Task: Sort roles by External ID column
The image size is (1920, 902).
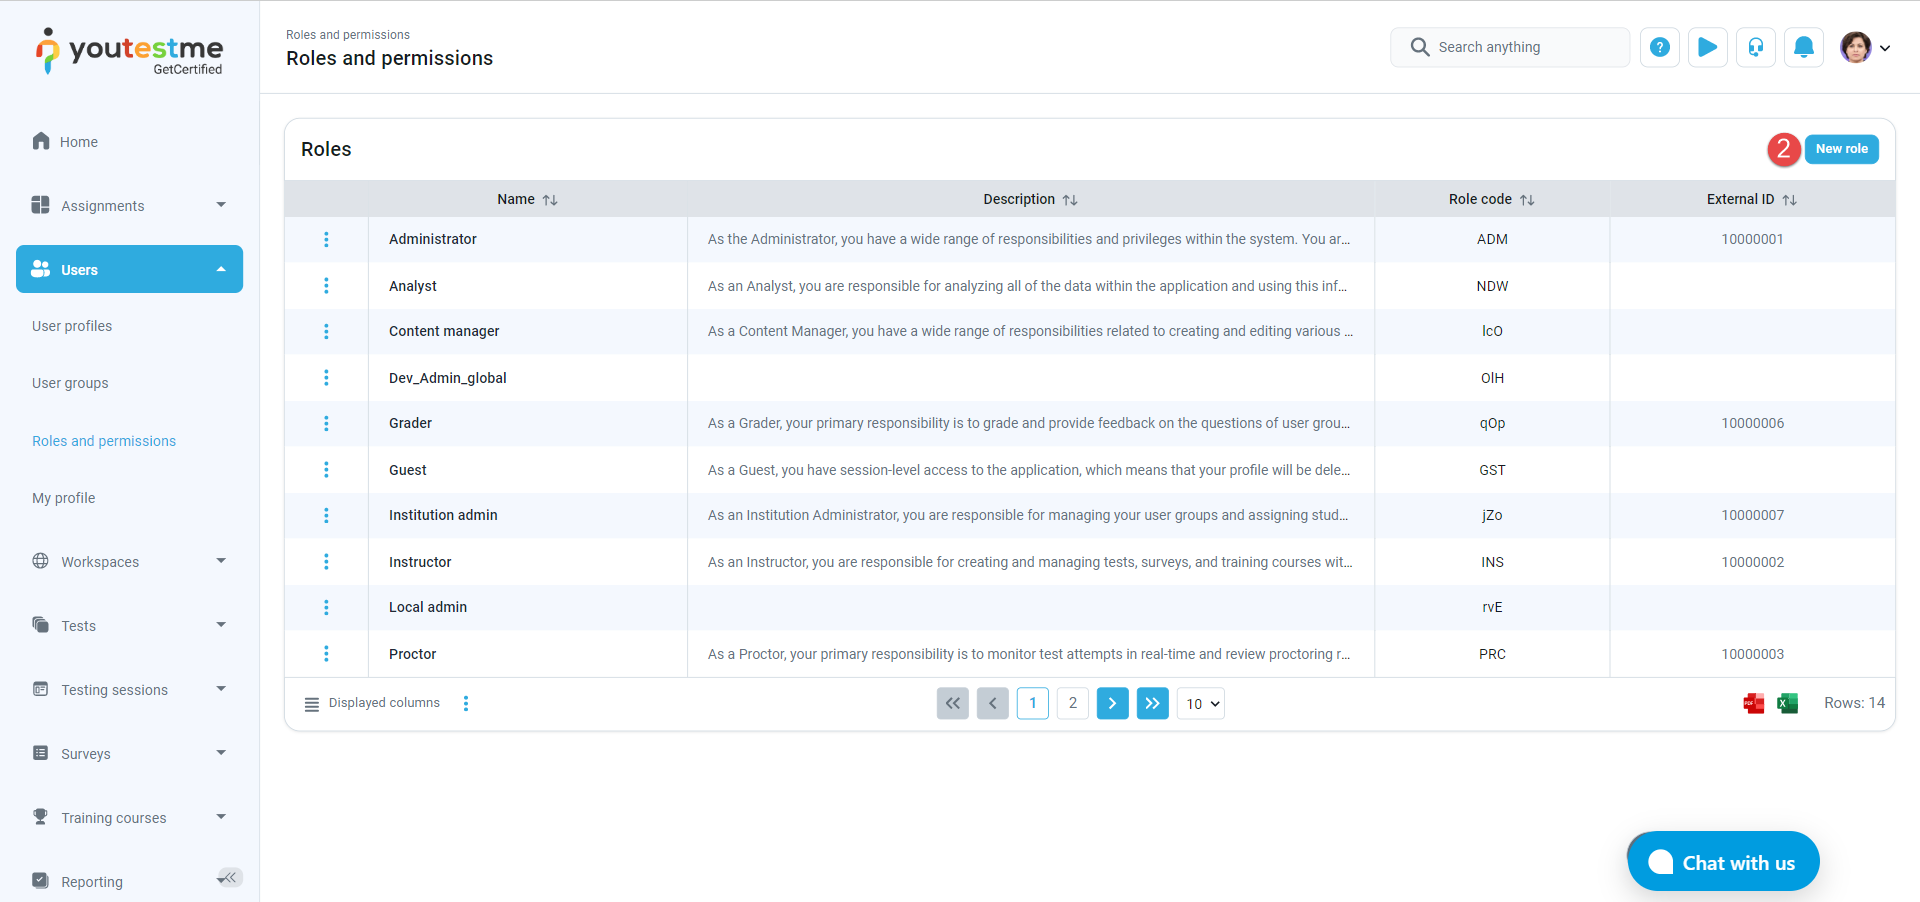Action: pos(1789,200)
